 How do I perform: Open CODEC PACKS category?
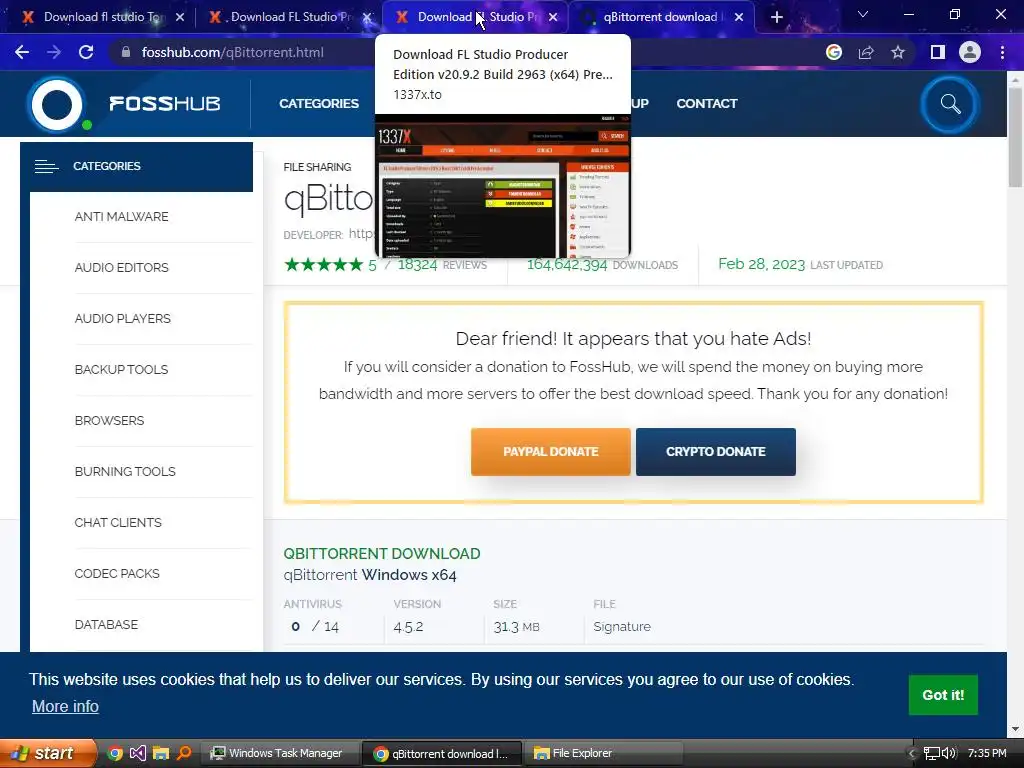pyautogui.click(x=117, y=573)
